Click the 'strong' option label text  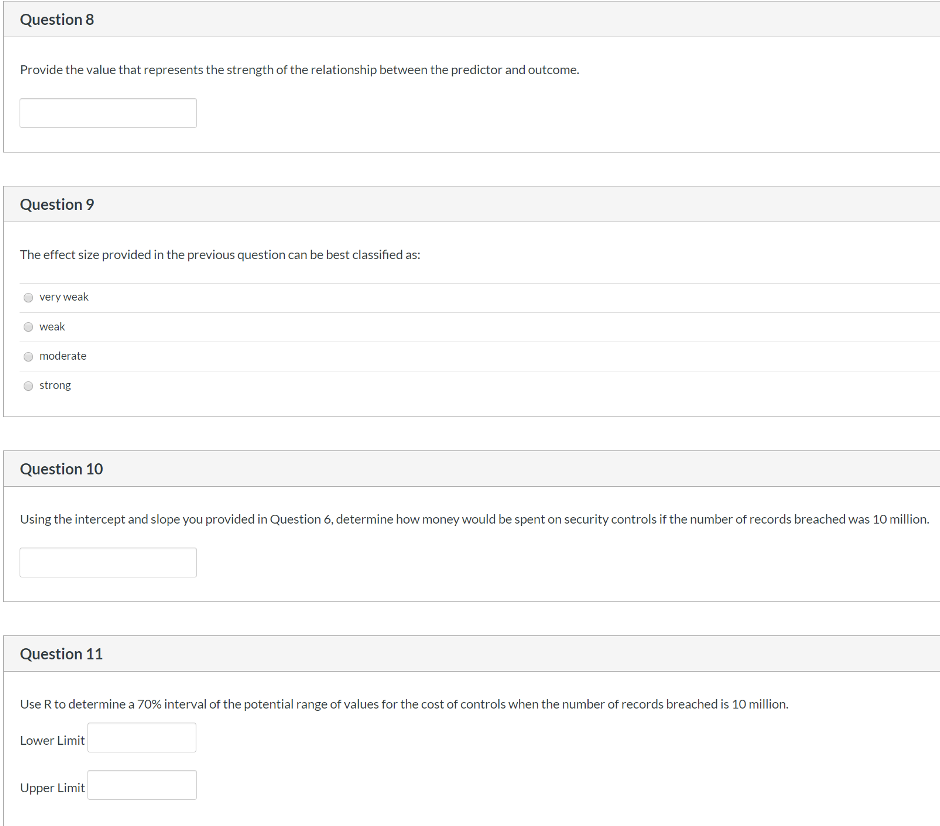[x=55, y=386]
